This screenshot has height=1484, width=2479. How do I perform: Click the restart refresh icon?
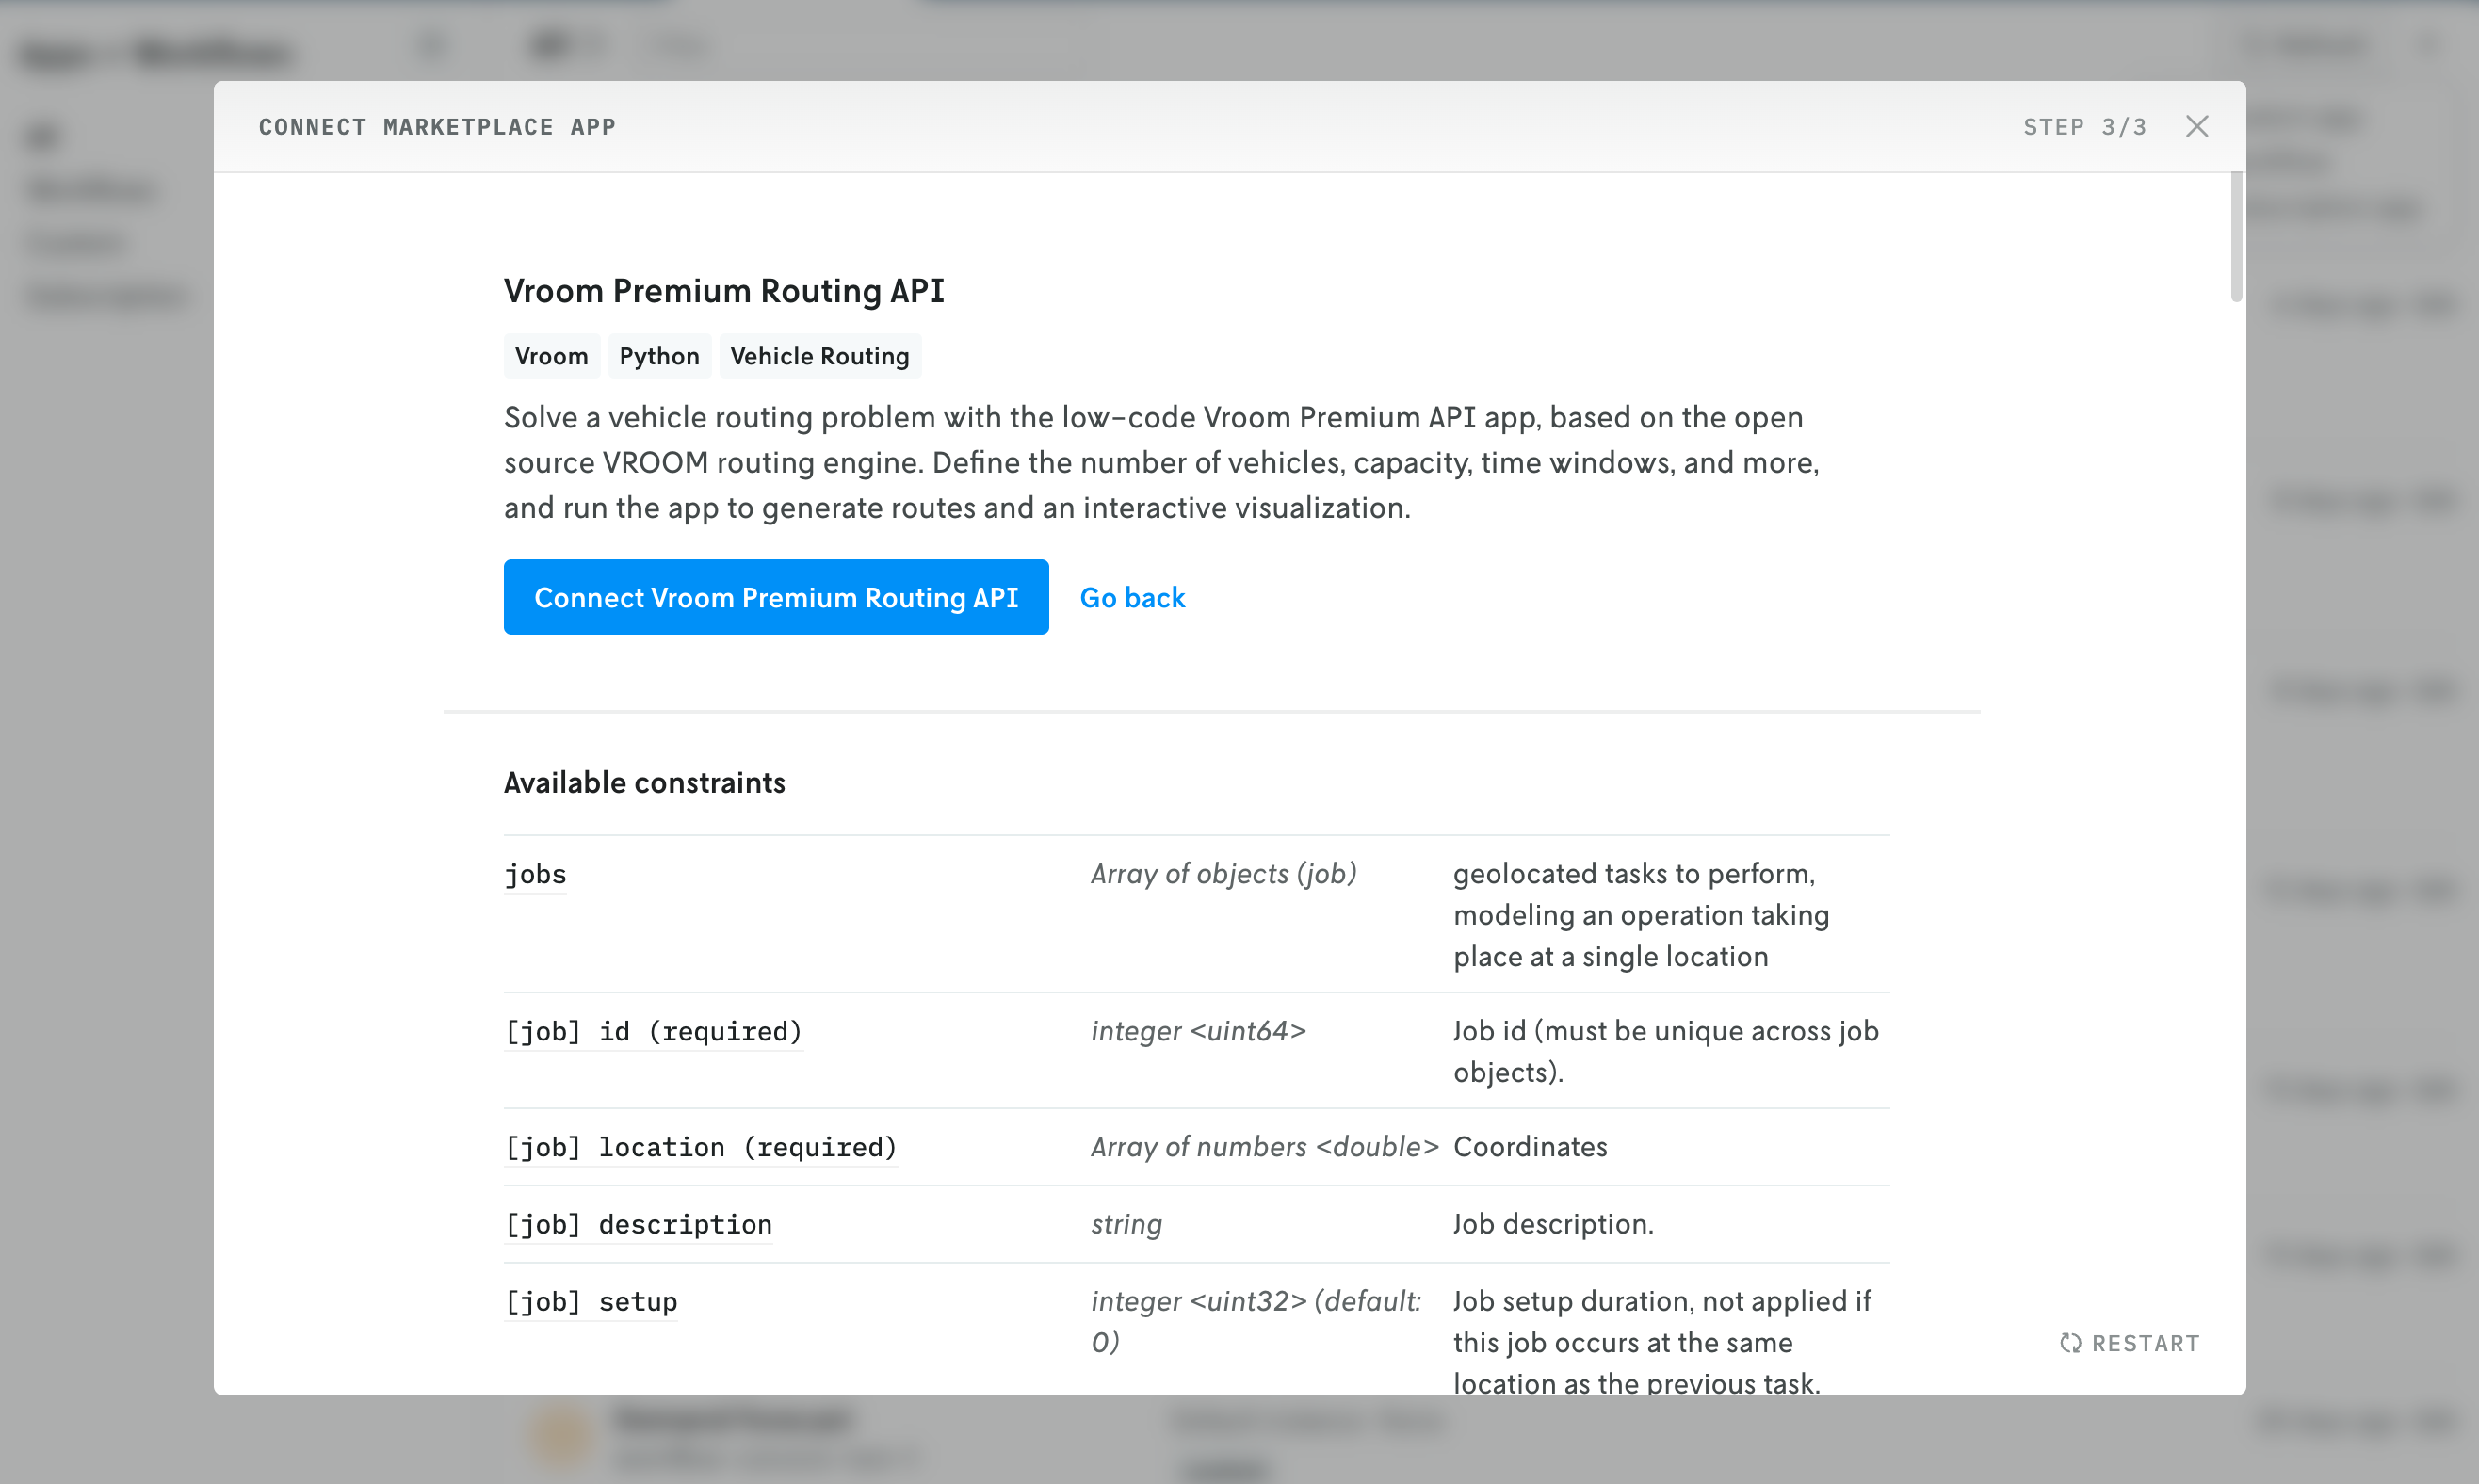click(x=2070, y=1342)
